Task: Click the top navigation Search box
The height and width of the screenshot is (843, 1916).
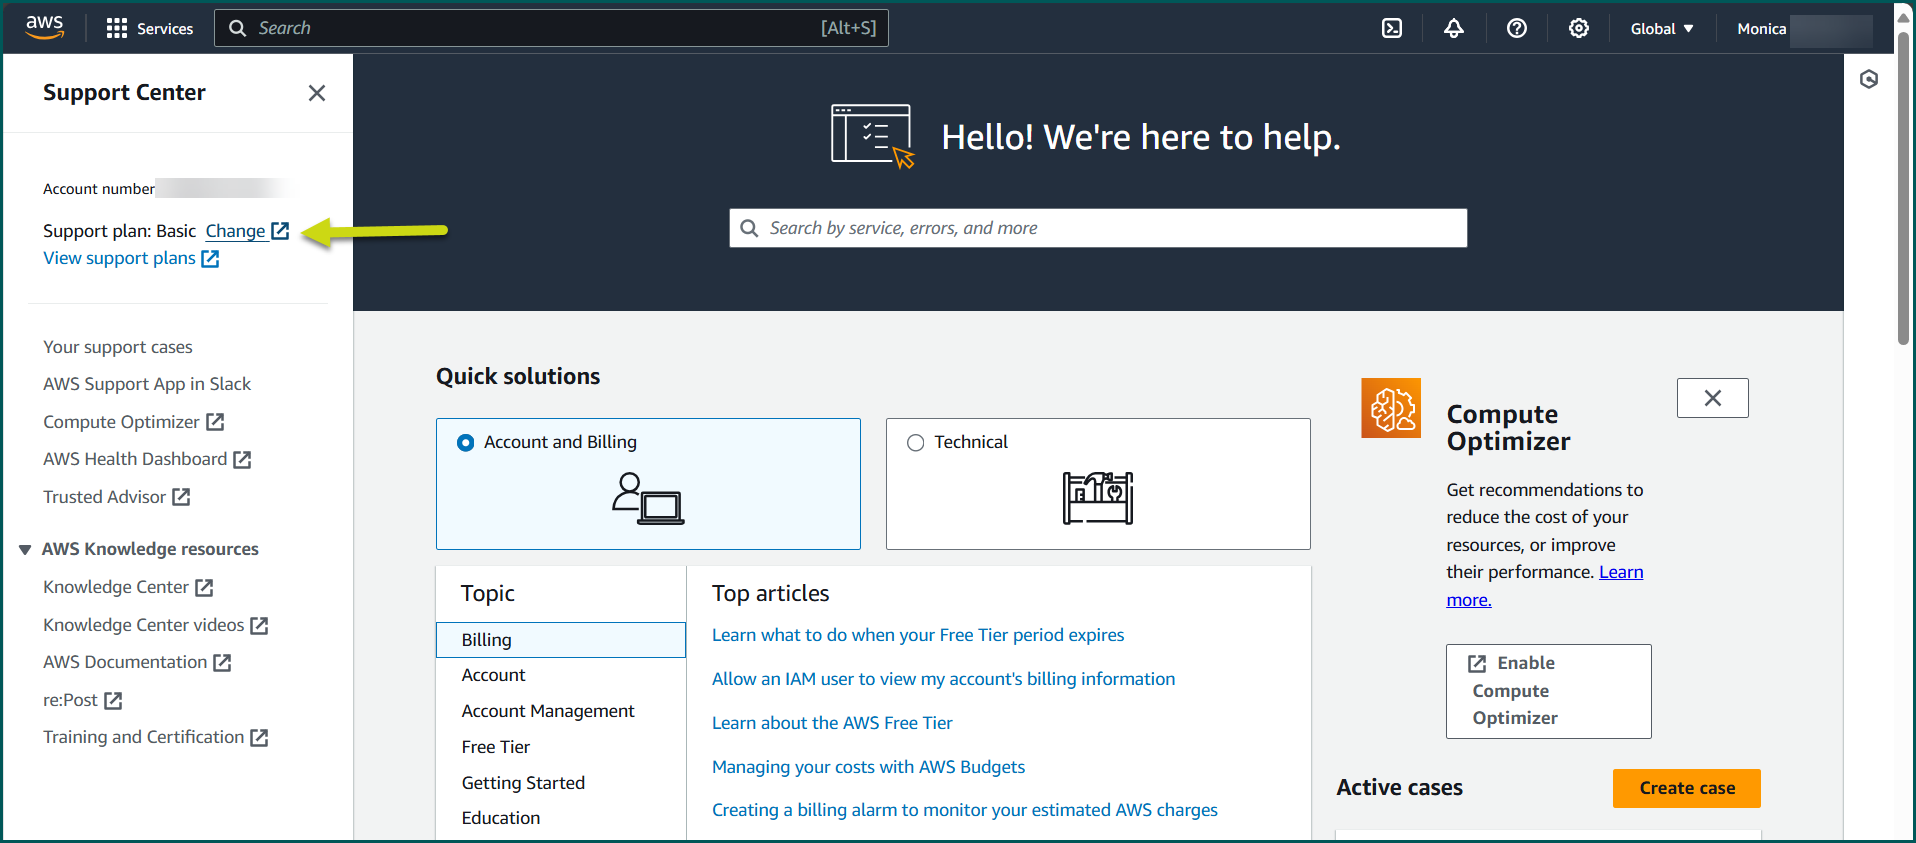Action: tap(551, 28)
